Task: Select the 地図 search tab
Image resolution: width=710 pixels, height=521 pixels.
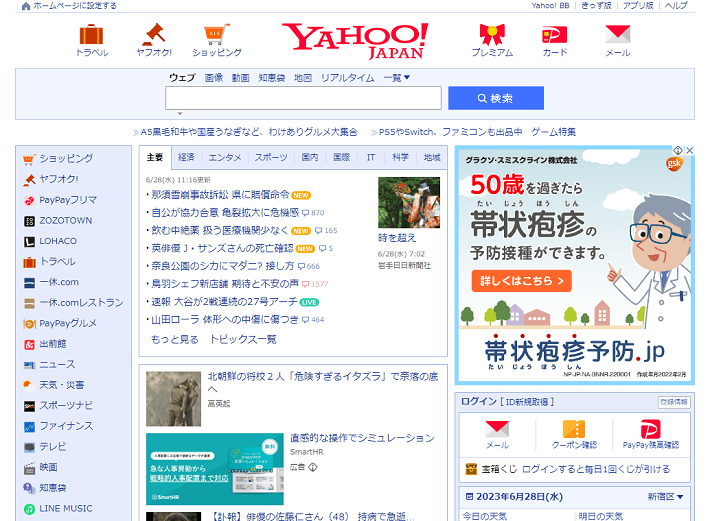Action: tap(303, 78)
